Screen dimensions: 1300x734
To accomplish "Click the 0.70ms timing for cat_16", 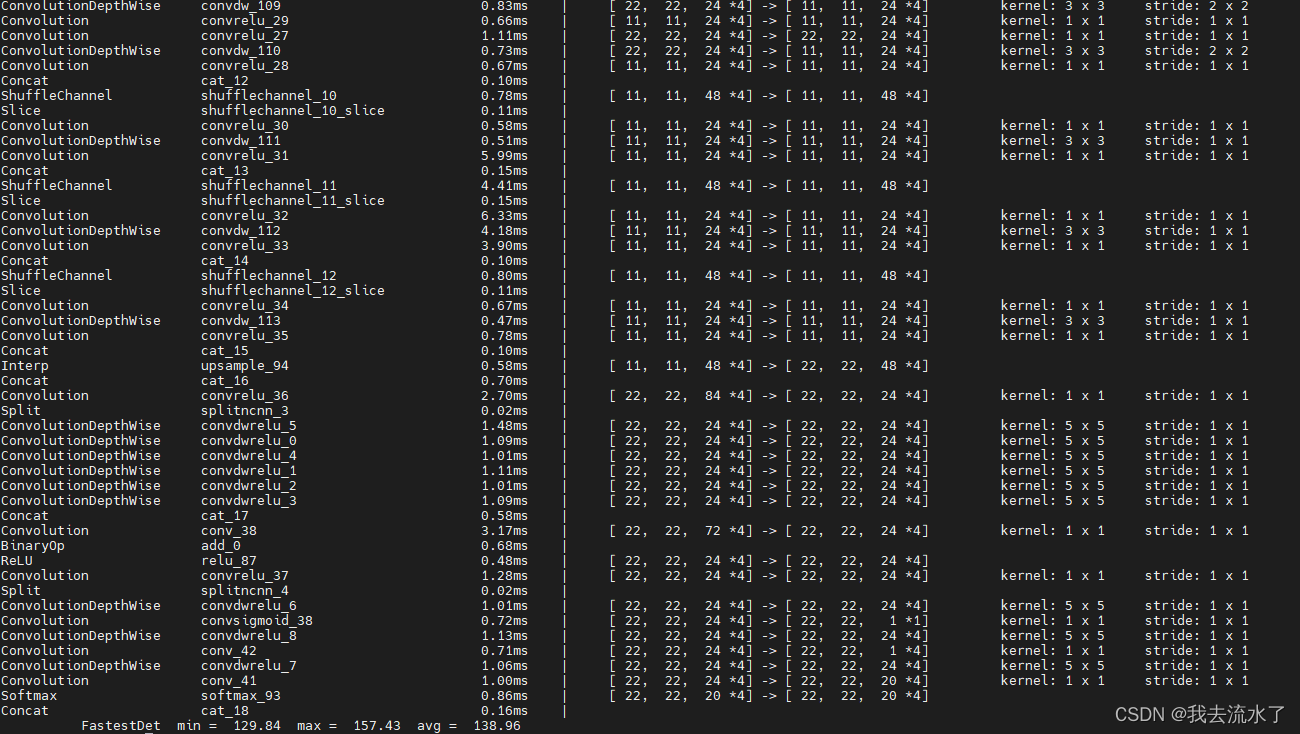I will coord(505,381).
